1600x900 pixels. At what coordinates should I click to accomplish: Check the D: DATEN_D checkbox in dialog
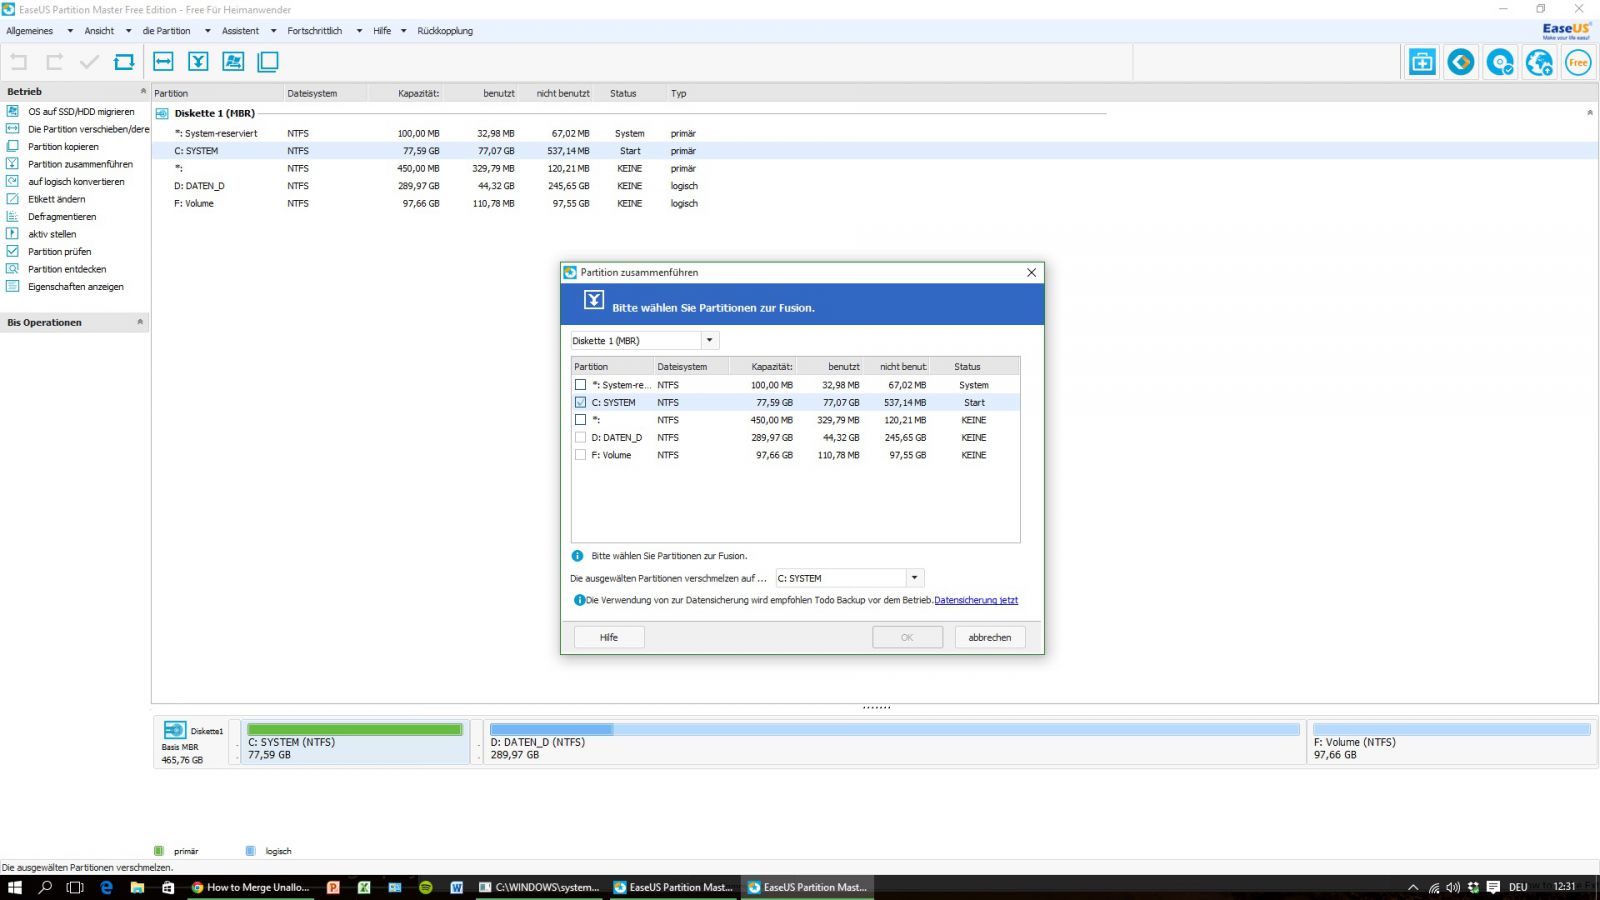click(580, 437)
